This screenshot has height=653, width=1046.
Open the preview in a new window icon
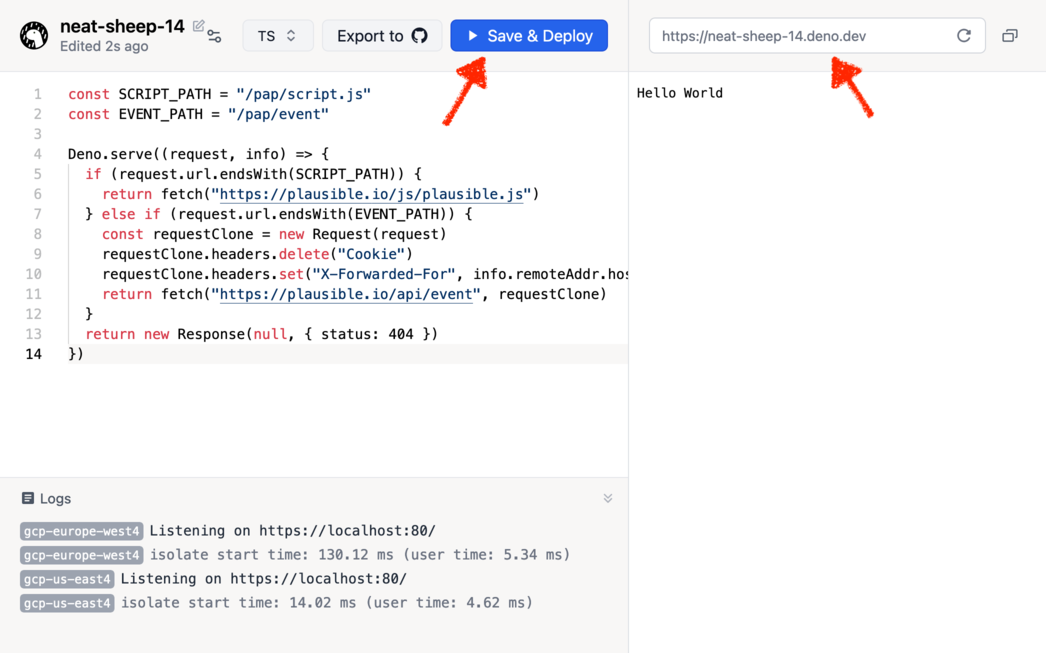[x=1010, y=36]
